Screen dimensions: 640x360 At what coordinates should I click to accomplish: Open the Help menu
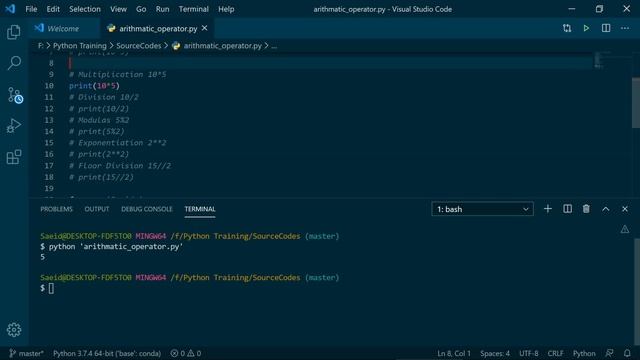click(x=226, y=9)
